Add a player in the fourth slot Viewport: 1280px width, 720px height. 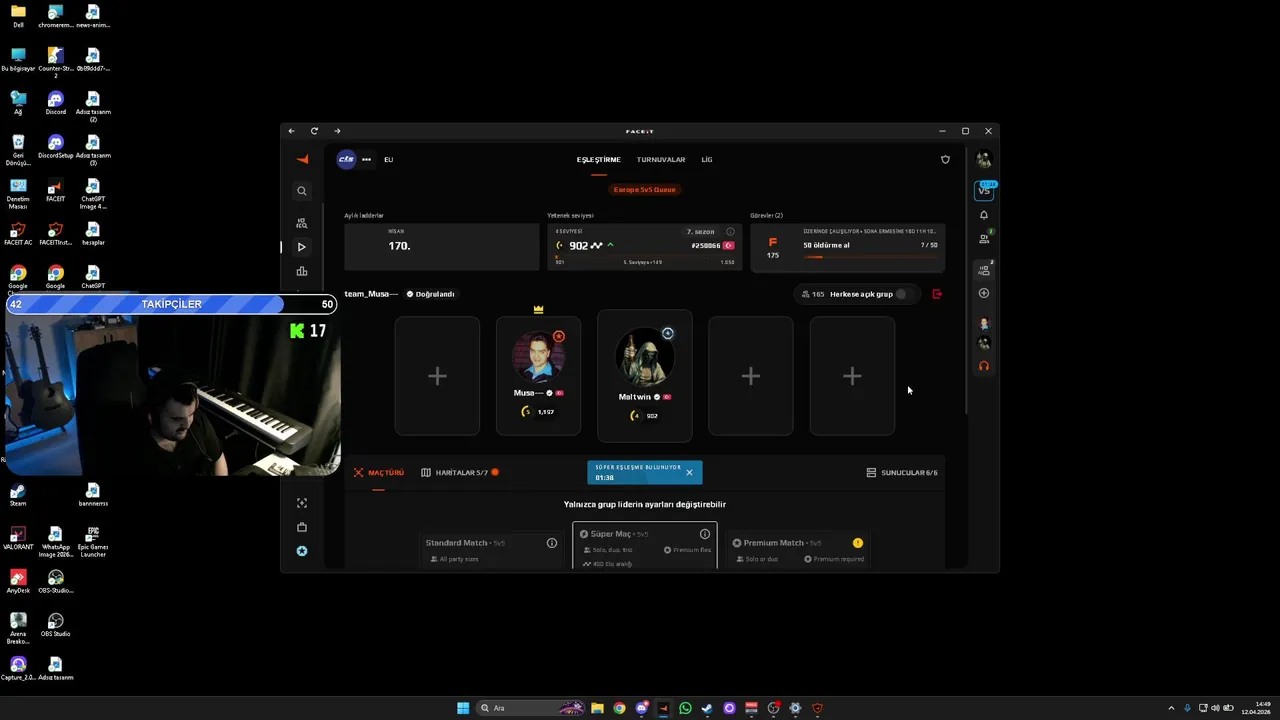click(751, 376)
